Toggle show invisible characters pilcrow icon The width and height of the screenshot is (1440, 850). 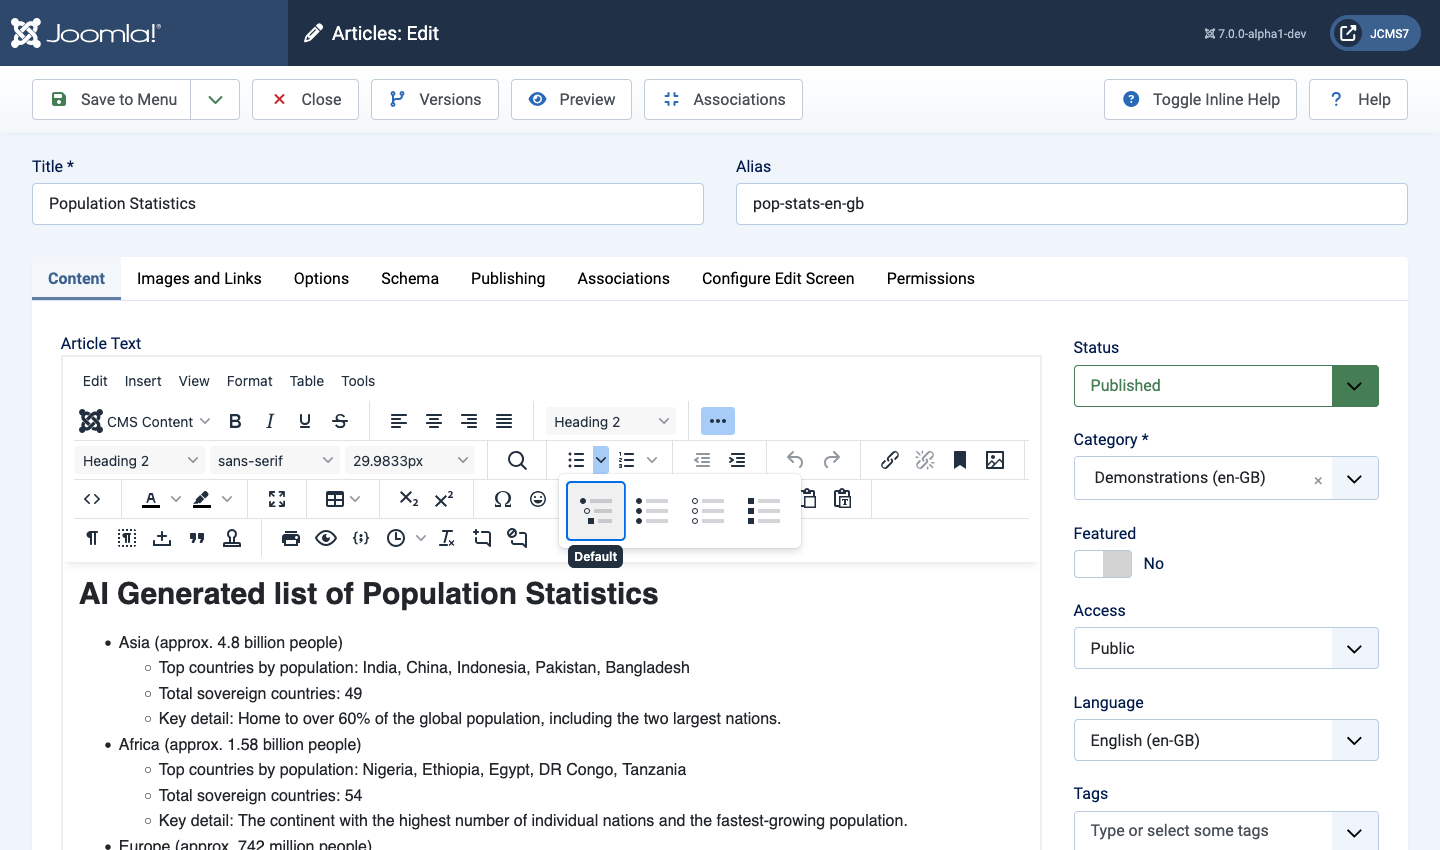(x=92, y=538)
